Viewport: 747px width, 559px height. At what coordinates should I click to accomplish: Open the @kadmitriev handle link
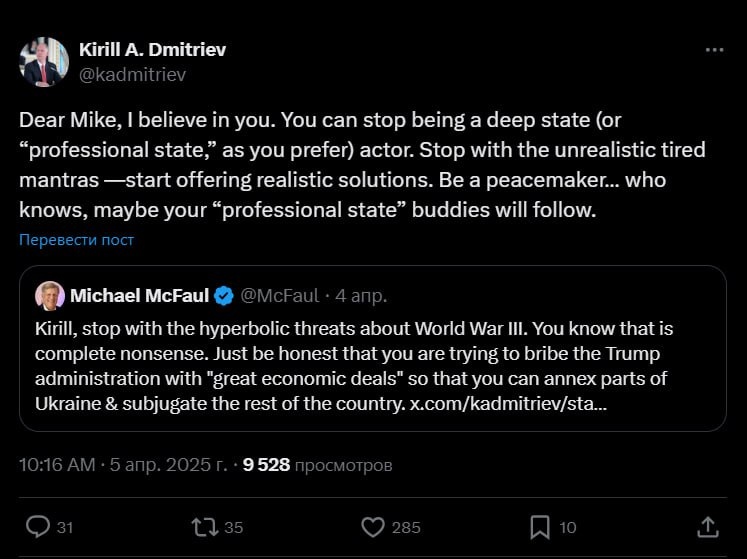pyautogui.click(x=132, y=74)
